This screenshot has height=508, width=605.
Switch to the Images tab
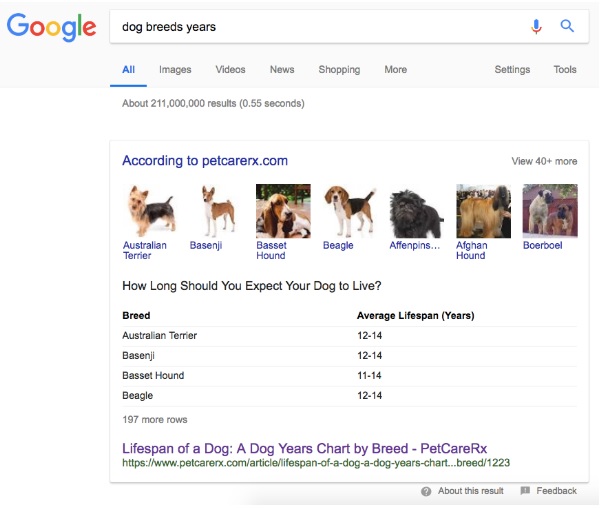click(175, 70)
